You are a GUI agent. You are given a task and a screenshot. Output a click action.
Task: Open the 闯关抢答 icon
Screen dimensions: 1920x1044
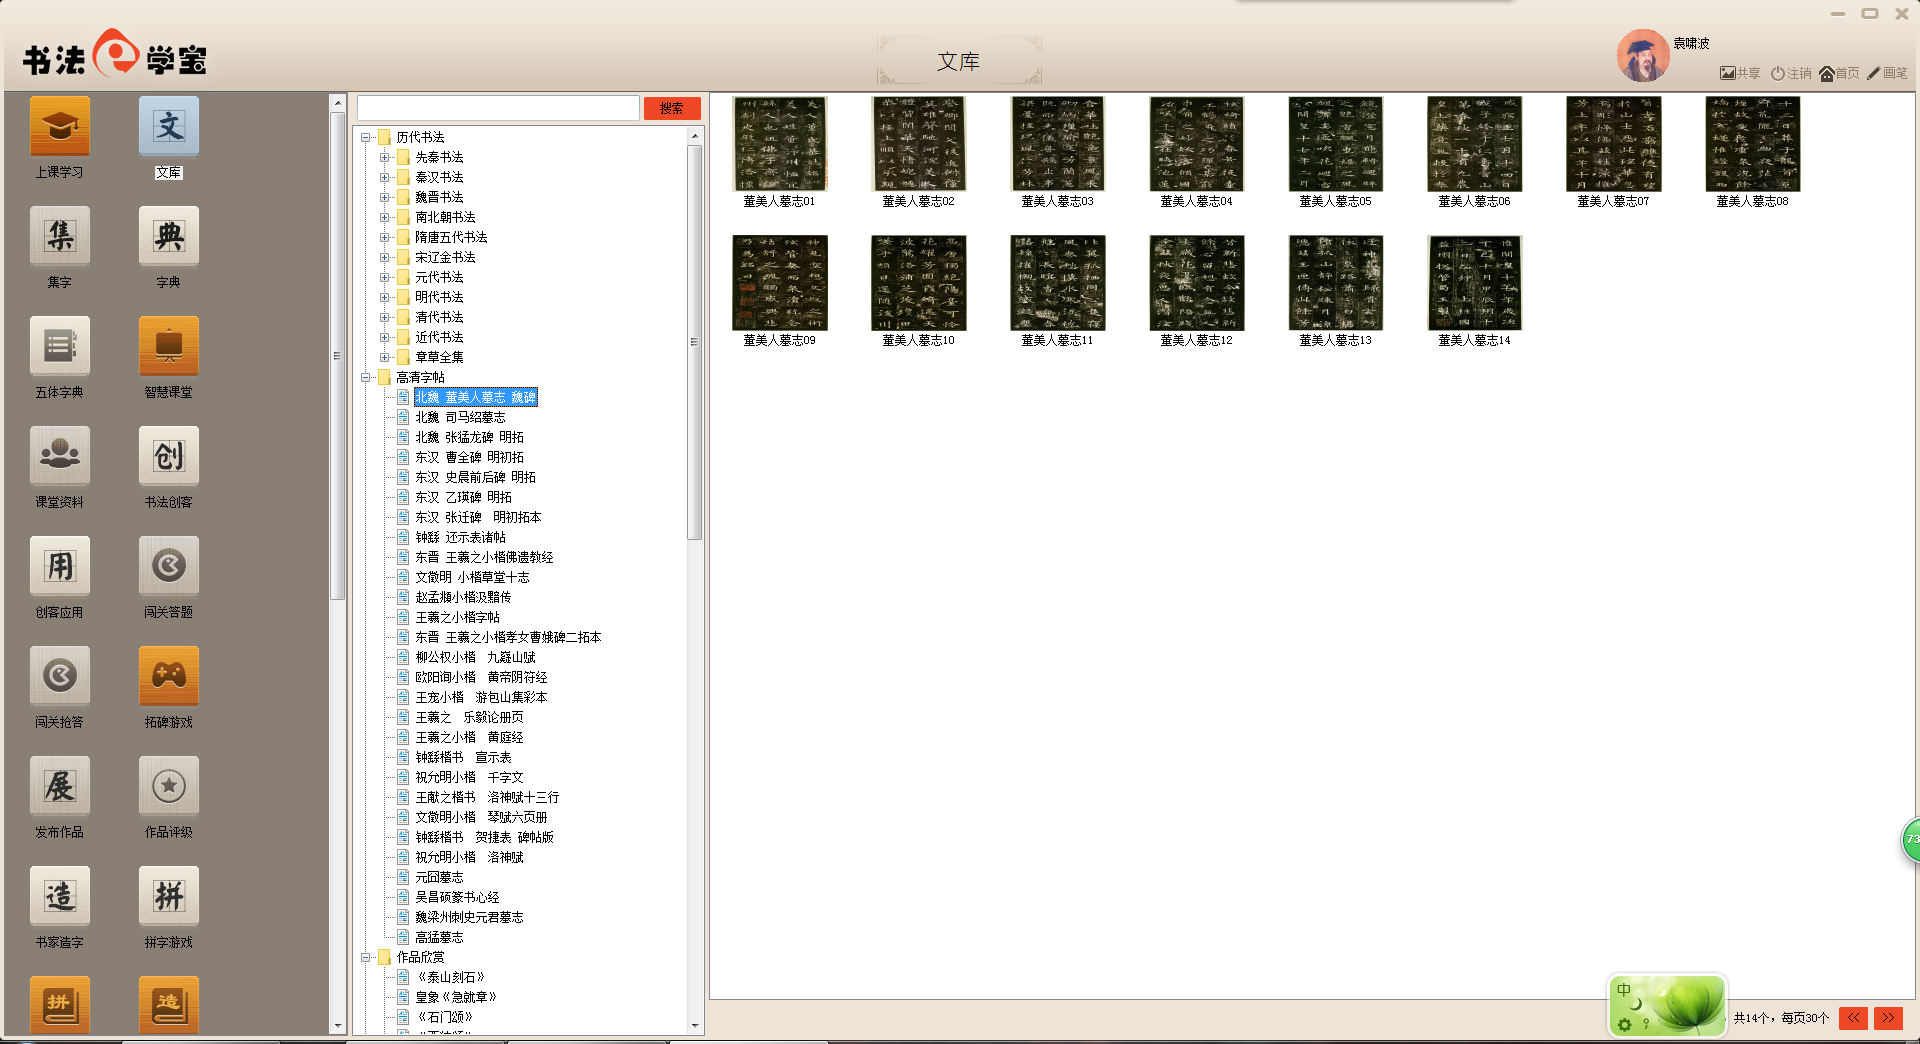click(x=60, y=677)
